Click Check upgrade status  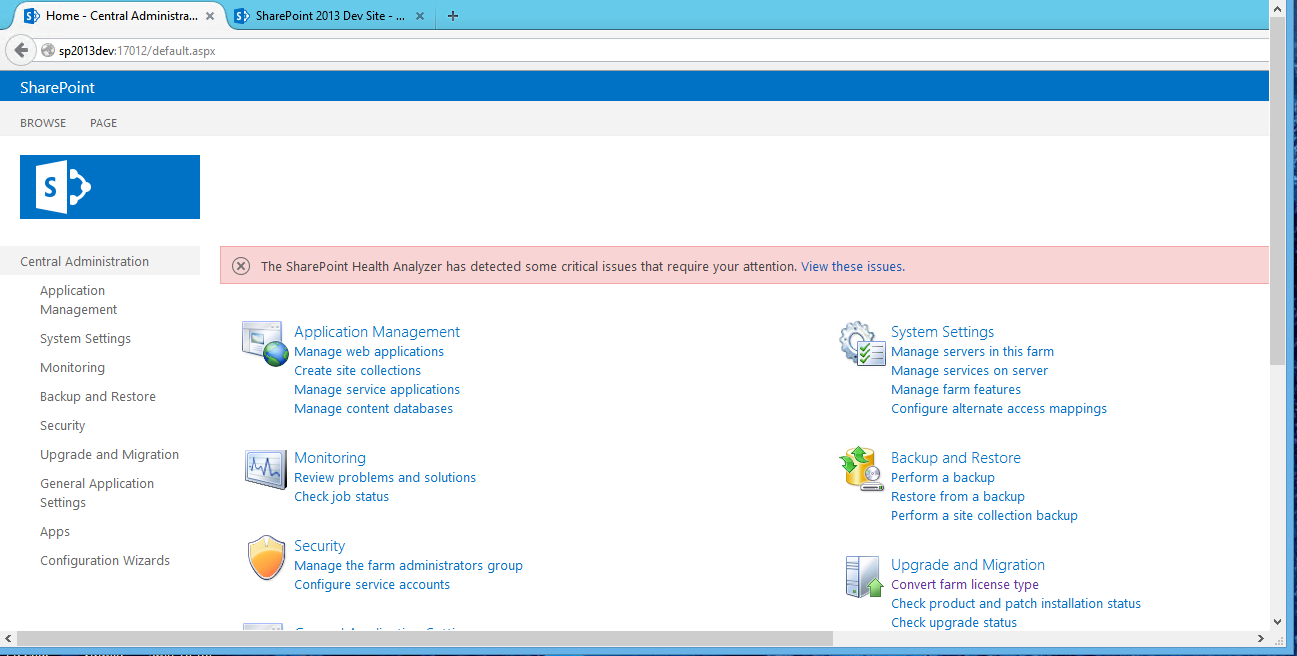pos(954,623)
